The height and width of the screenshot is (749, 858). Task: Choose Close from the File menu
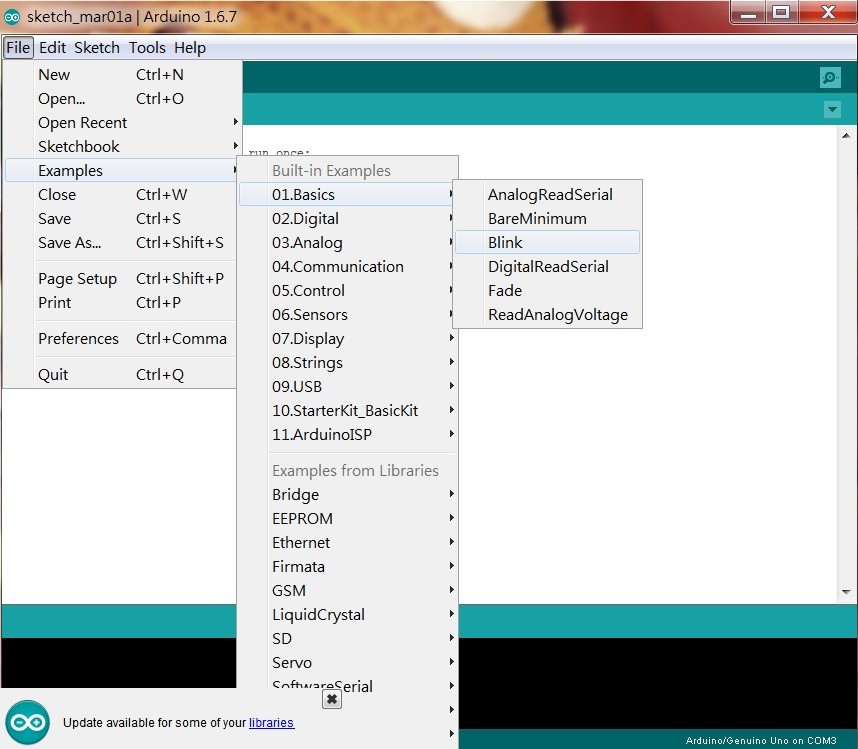click(x=121, y=195)
